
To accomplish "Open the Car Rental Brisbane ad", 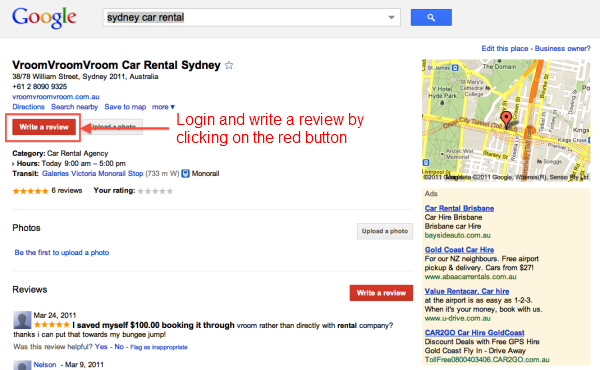I will pos(459,208).
